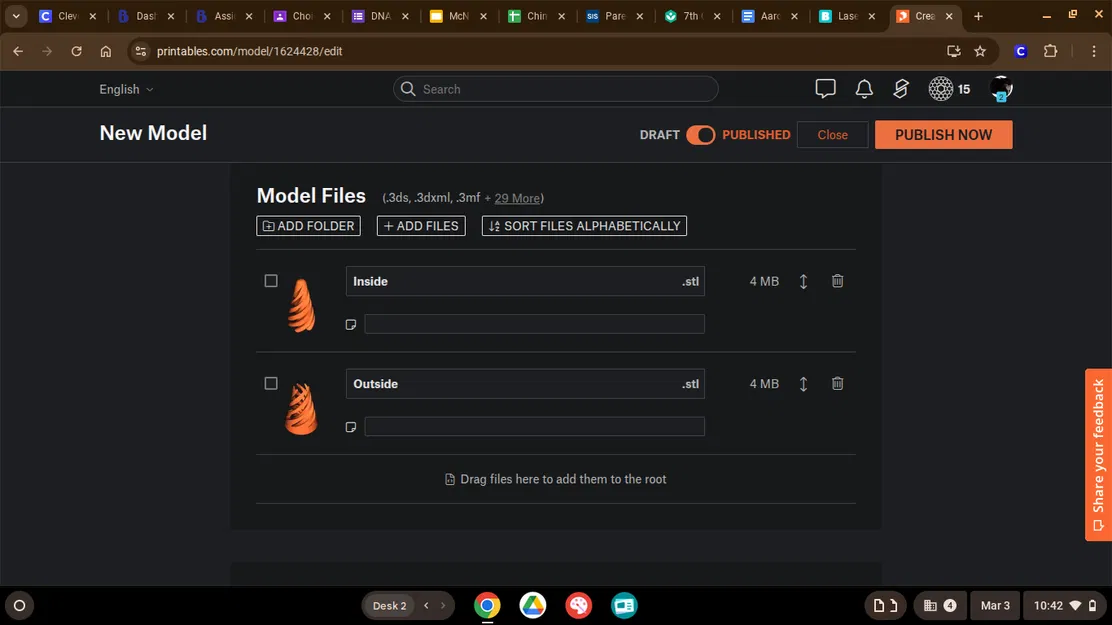Click ADD FOLDER button

(x=308, y=226)
